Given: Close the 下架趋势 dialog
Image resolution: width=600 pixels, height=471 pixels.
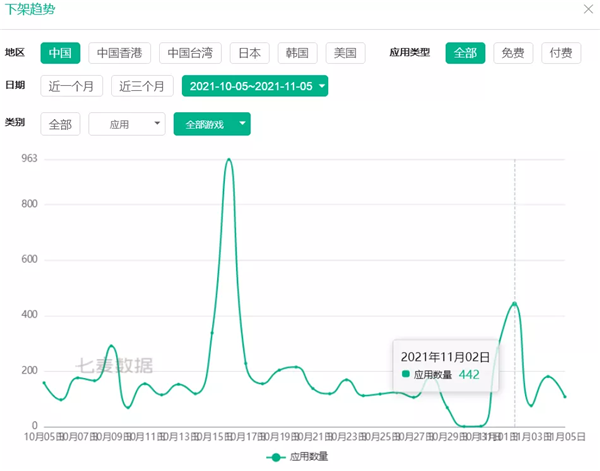Looking at the screenshot, I should coord(588,9).
